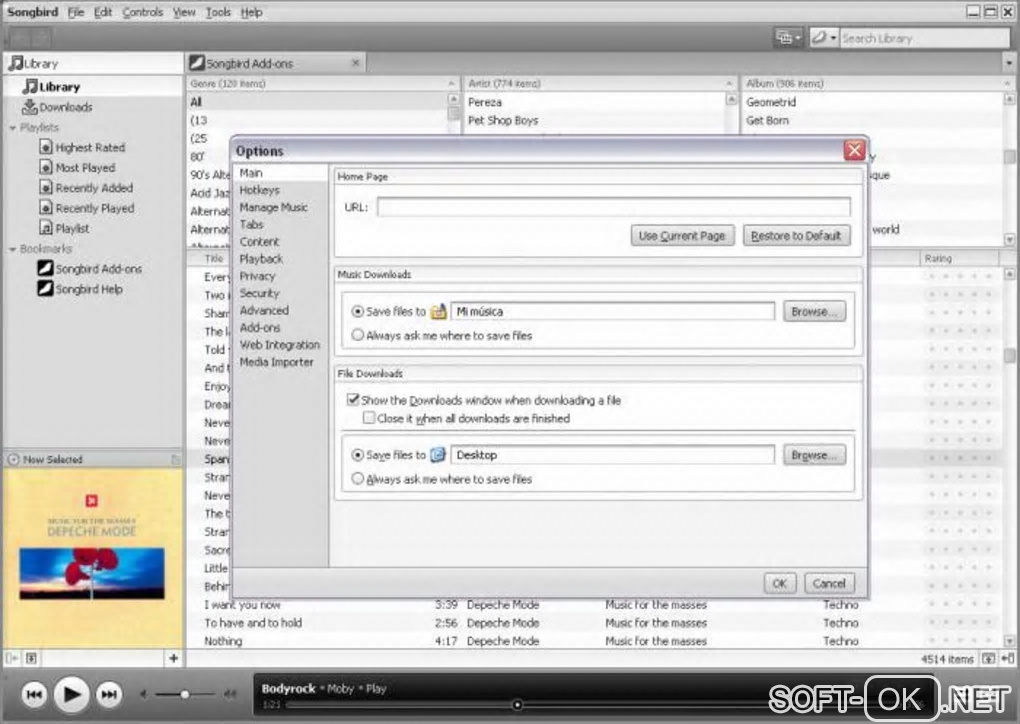The width and height of the screenshot is (1020, 724).
Task: Open the Help menu
Action: [x=251, y=12]
